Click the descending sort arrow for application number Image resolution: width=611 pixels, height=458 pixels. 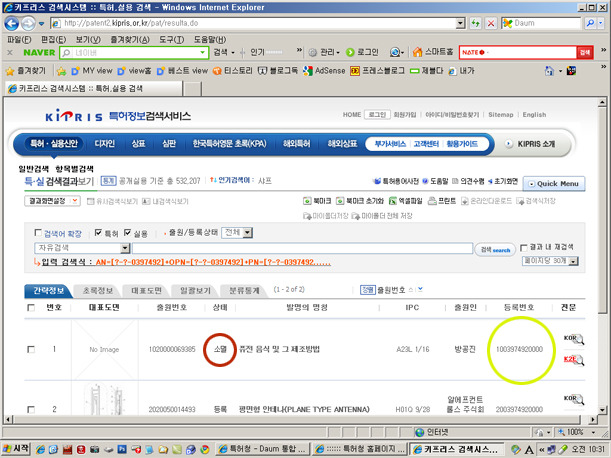click(x=420, y=290)
